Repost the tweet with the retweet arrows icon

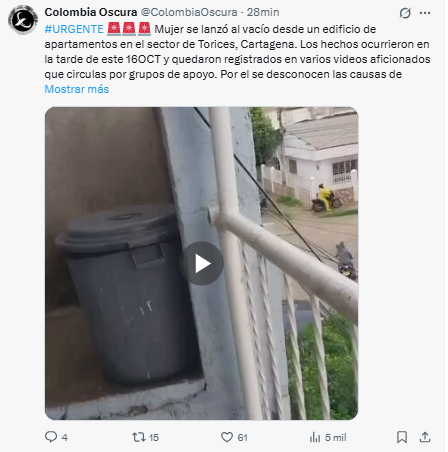pyautogui.click(x=139, y=437)
